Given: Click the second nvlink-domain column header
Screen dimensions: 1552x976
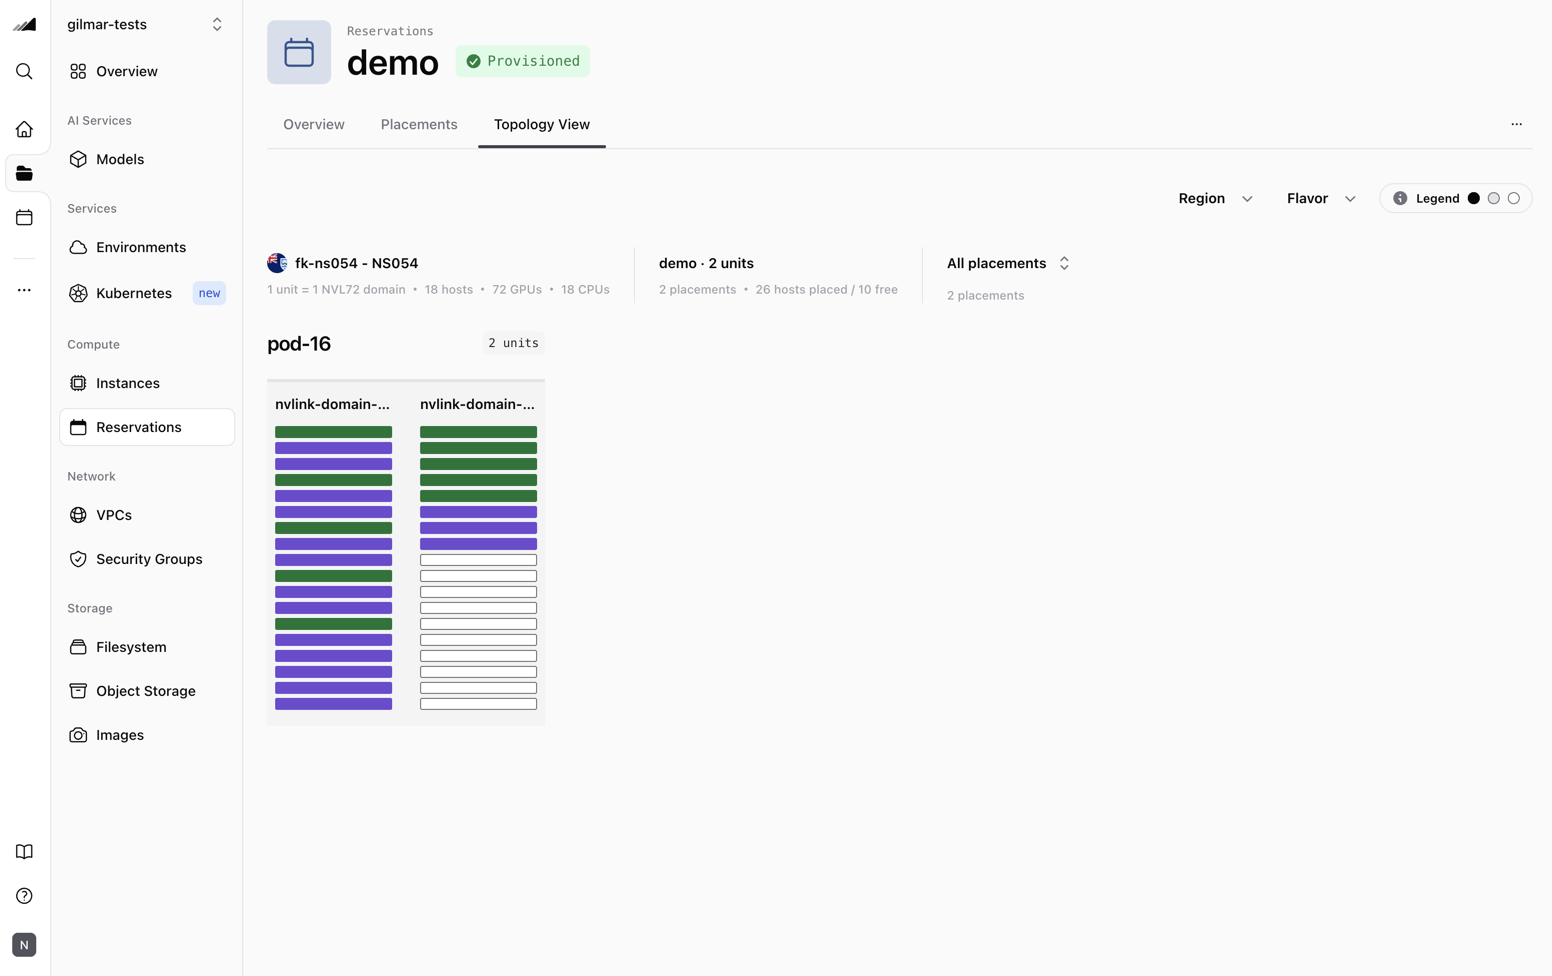Looking at the screenshot, I should 478,405.
